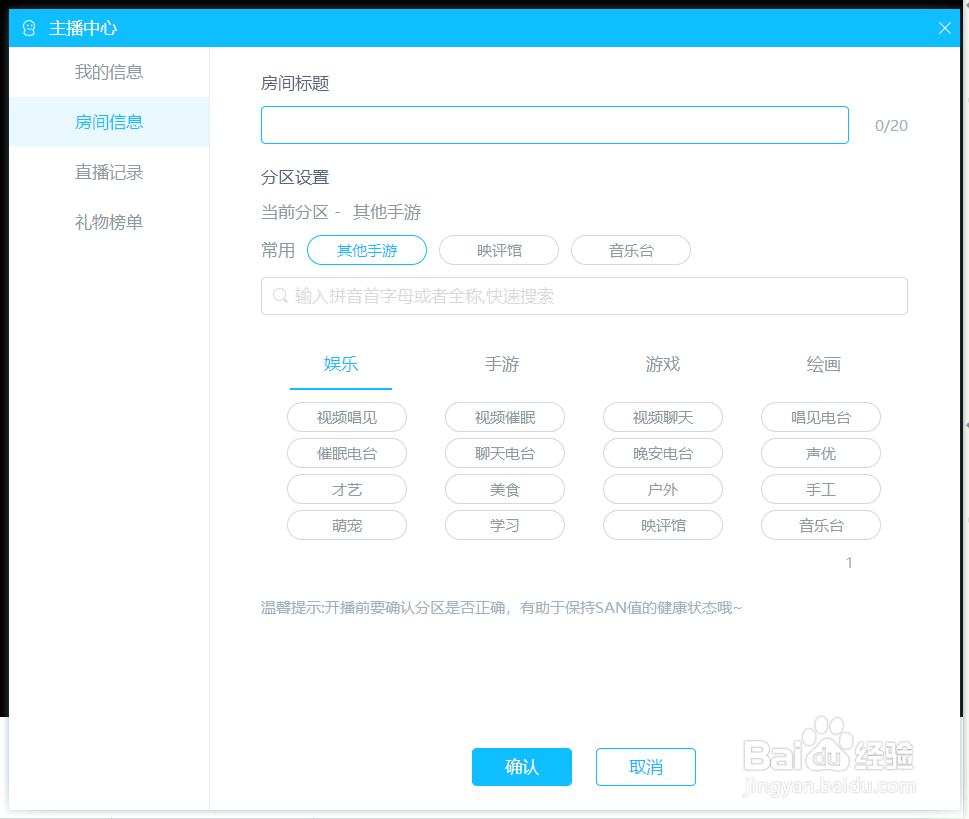Select the 直播记录 sidebar entry
Viewport: 969px width, 819px height.
[x=108, y=171]
